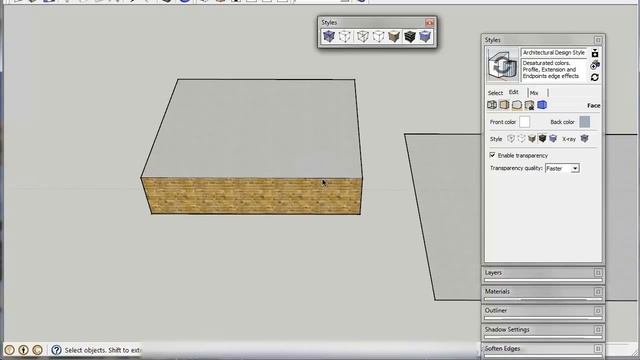Toggle X-ray button next to X-ray label
640x360 pixels.
click(584, 139)
